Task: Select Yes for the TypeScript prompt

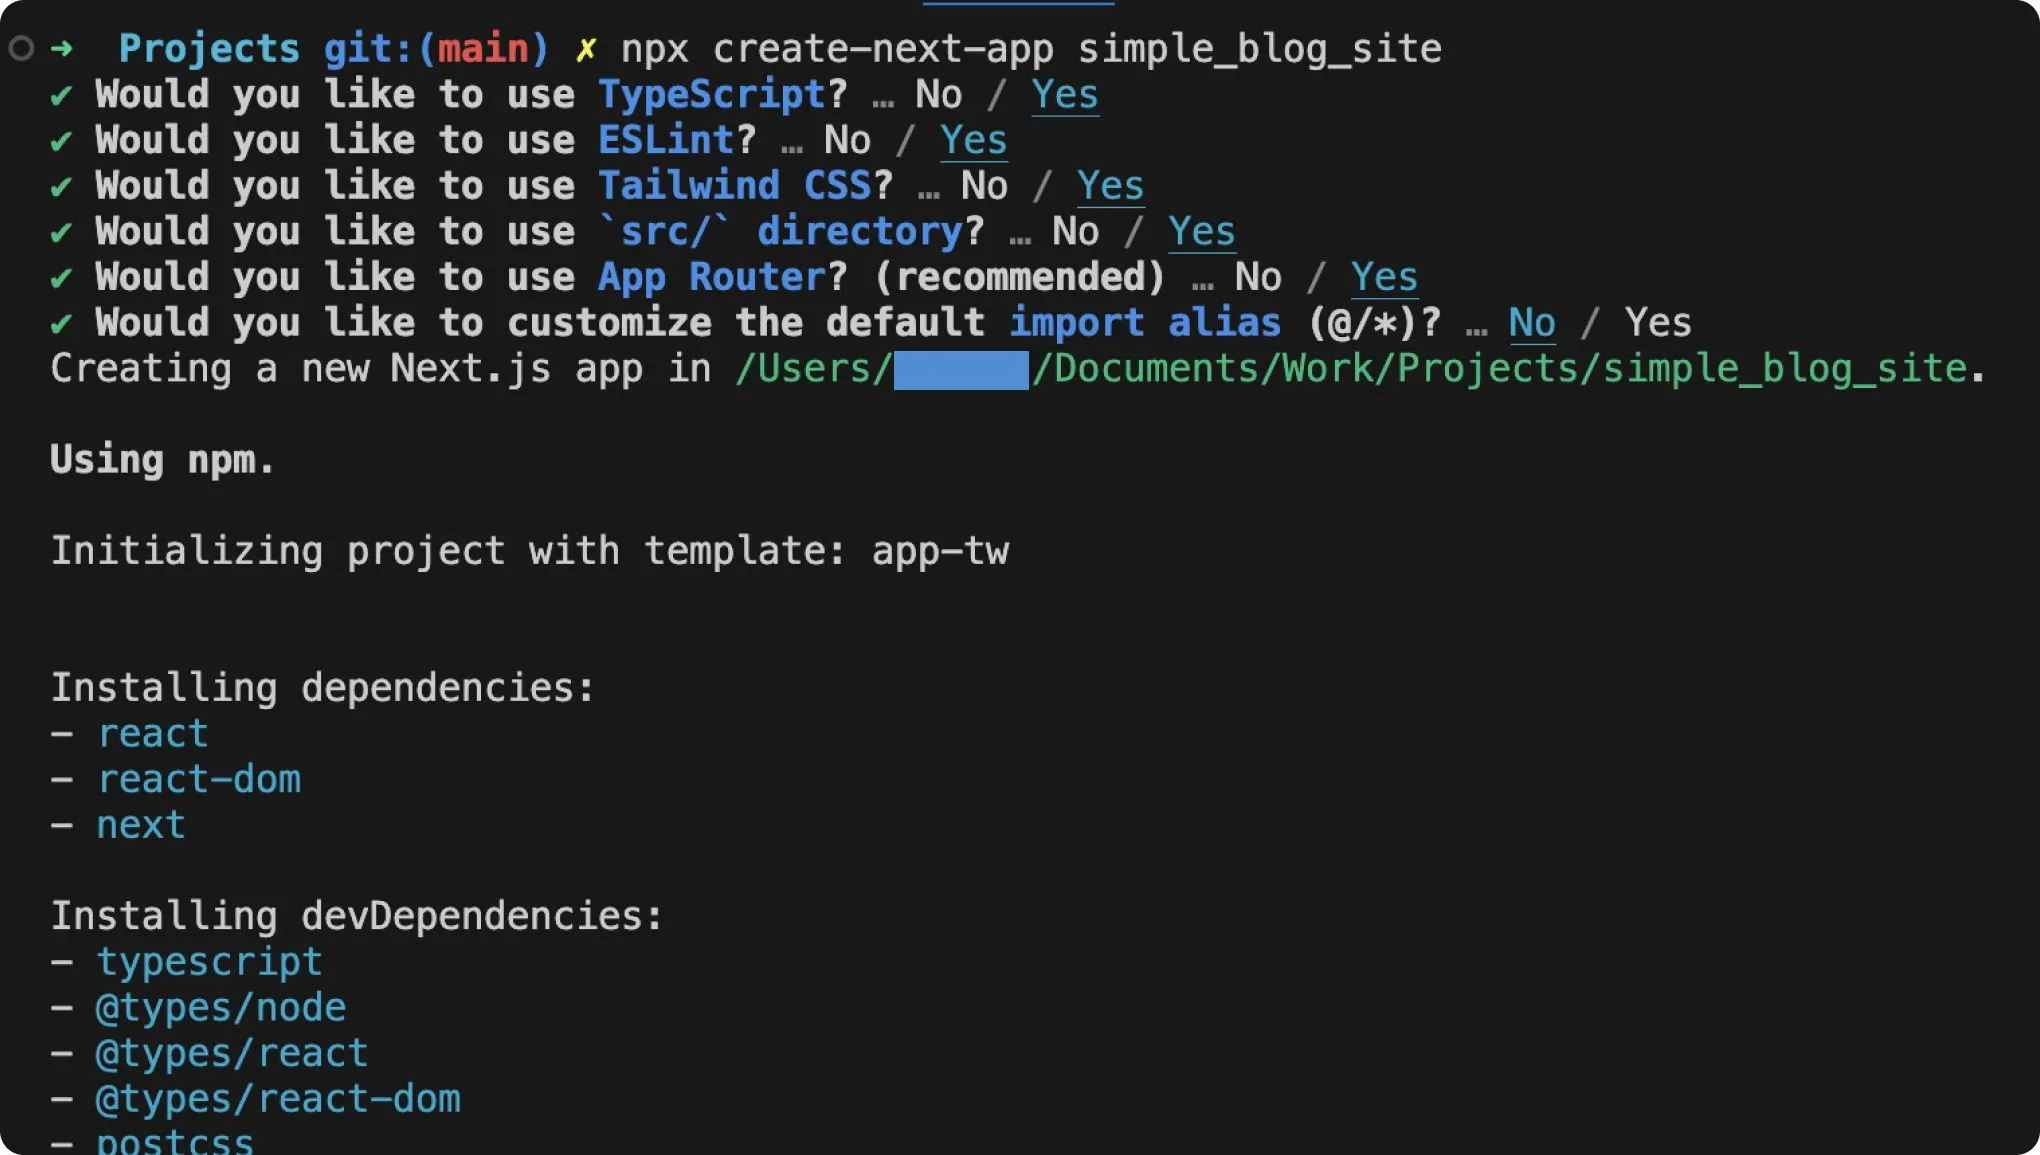Action: (1064, 95)
